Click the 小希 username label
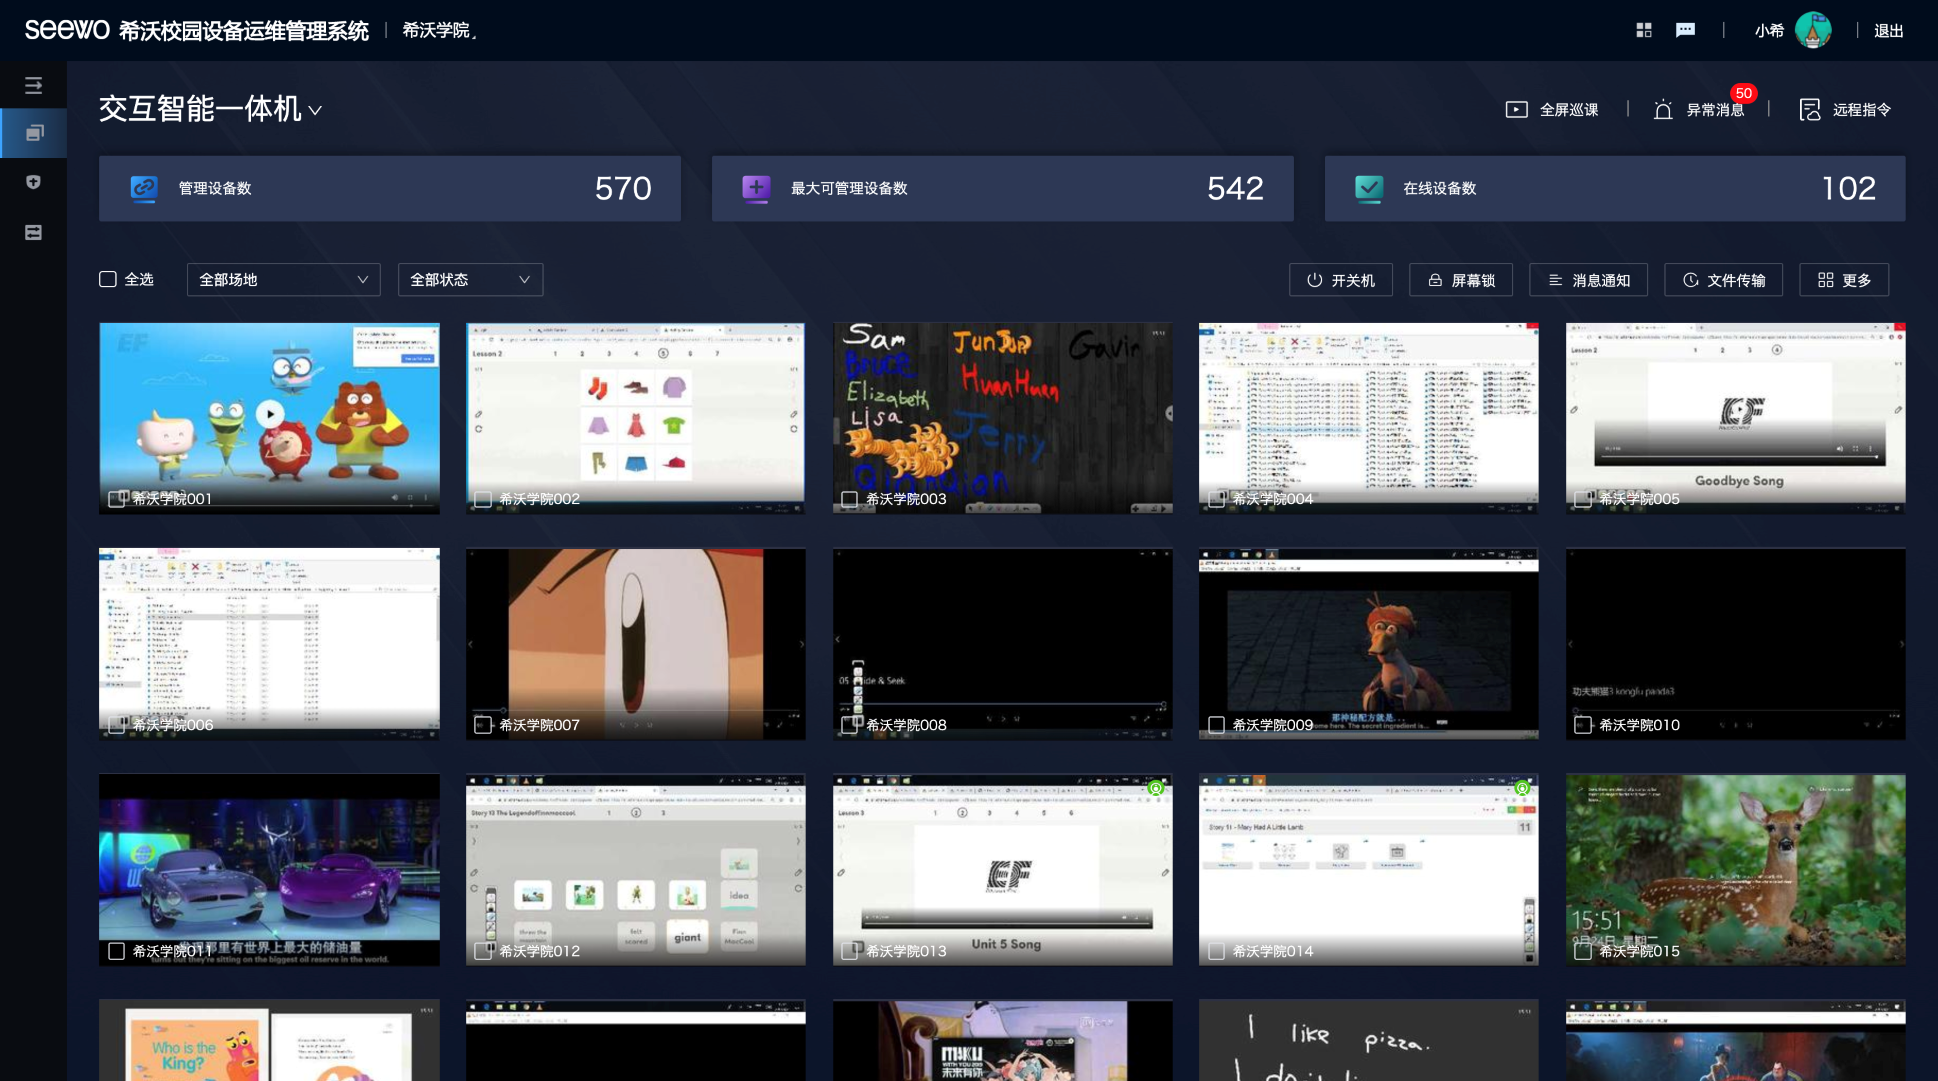The width and height of the screenshot is (1938, 1081). click(x=1768, y=31)
